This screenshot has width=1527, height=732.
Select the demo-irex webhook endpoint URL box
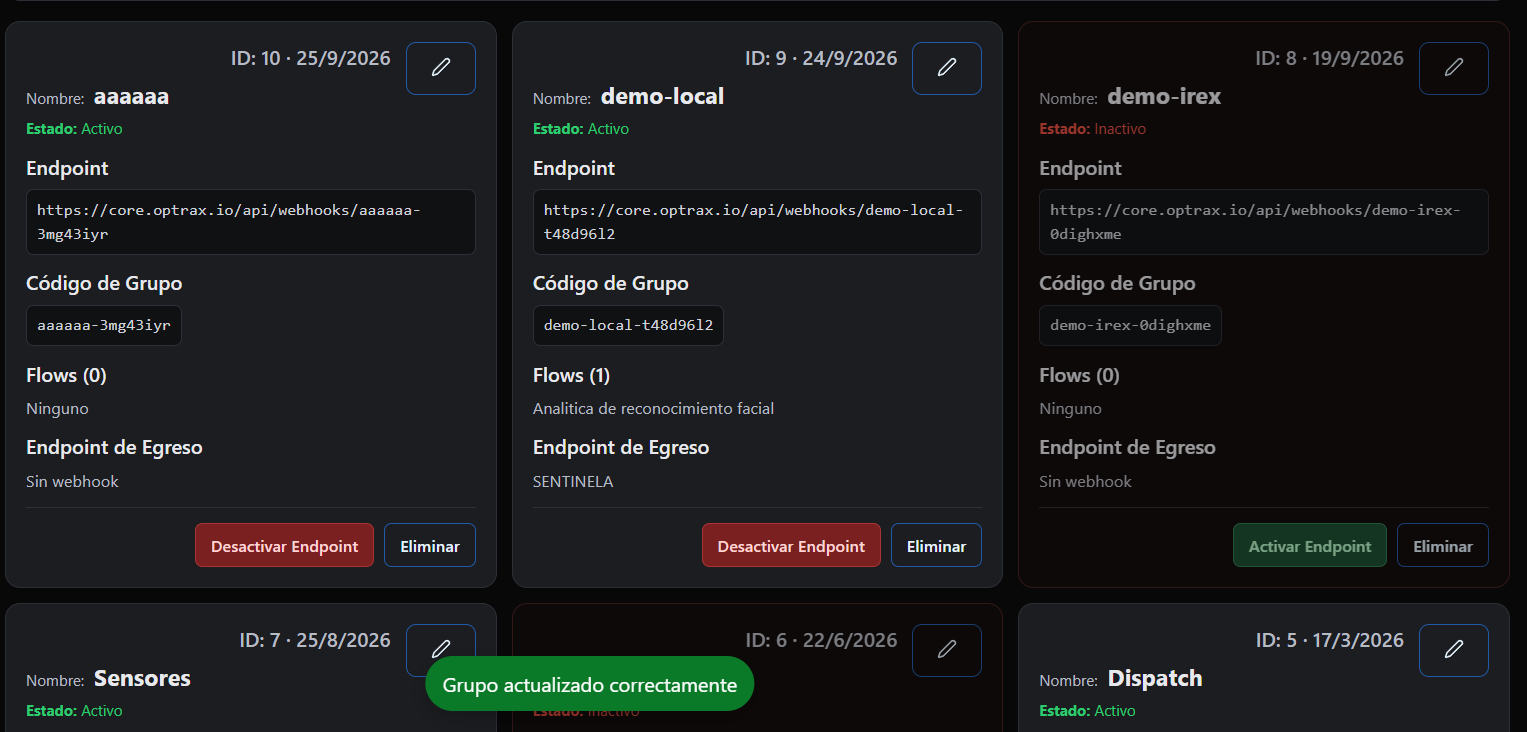coord(1264,222)
